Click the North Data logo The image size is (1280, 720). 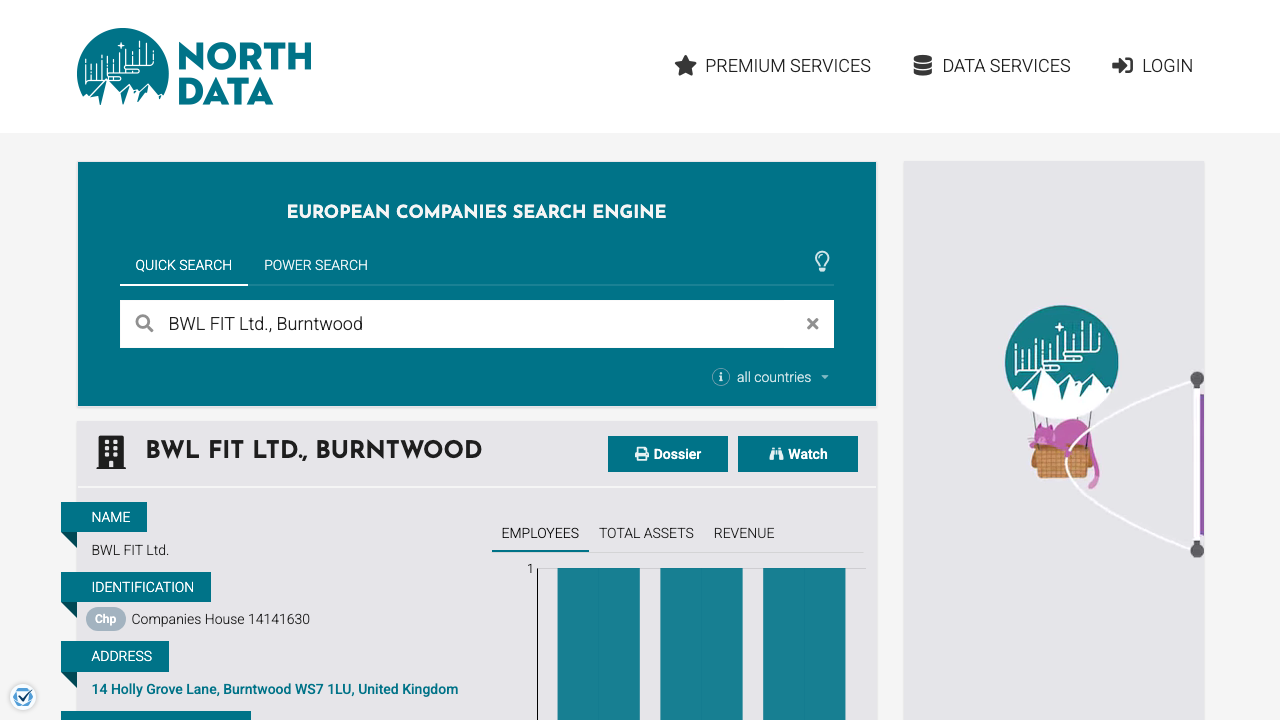click(194, 67)
